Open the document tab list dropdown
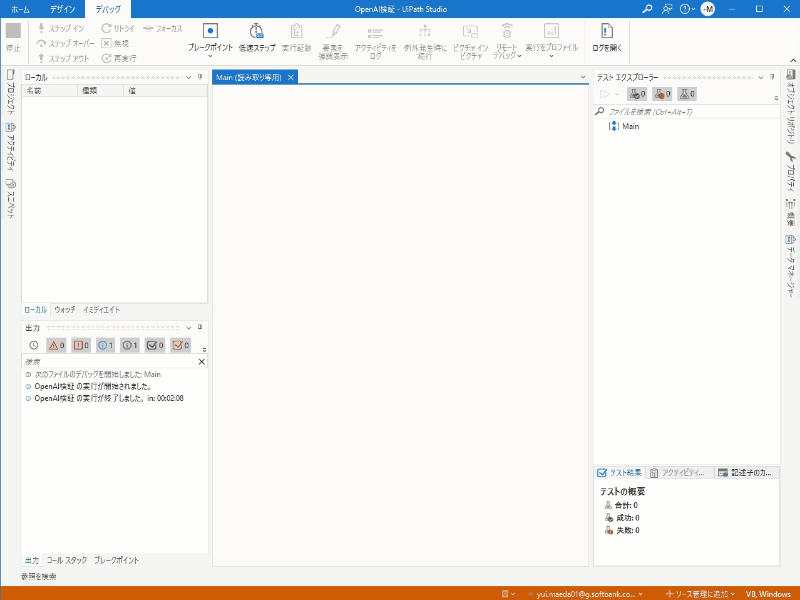The height and width of the screenshot is (600, 800). point(583,78)
